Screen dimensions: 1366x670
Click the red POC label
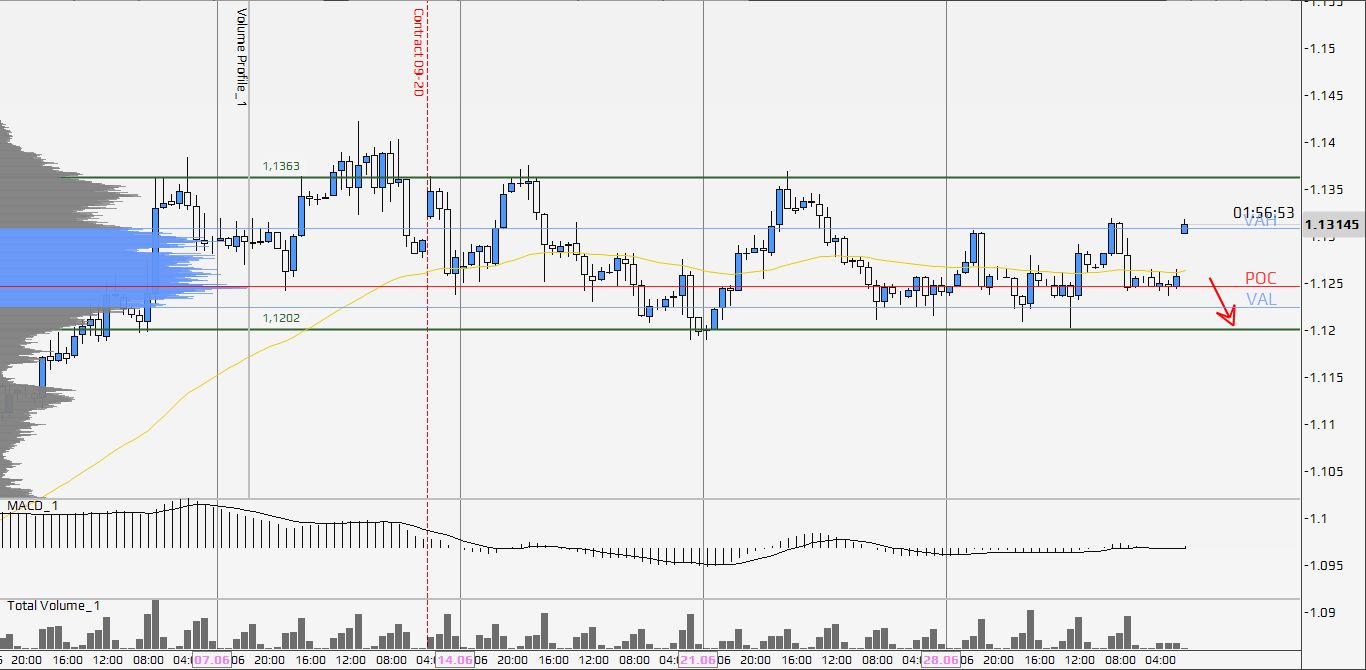(1260, 278)
